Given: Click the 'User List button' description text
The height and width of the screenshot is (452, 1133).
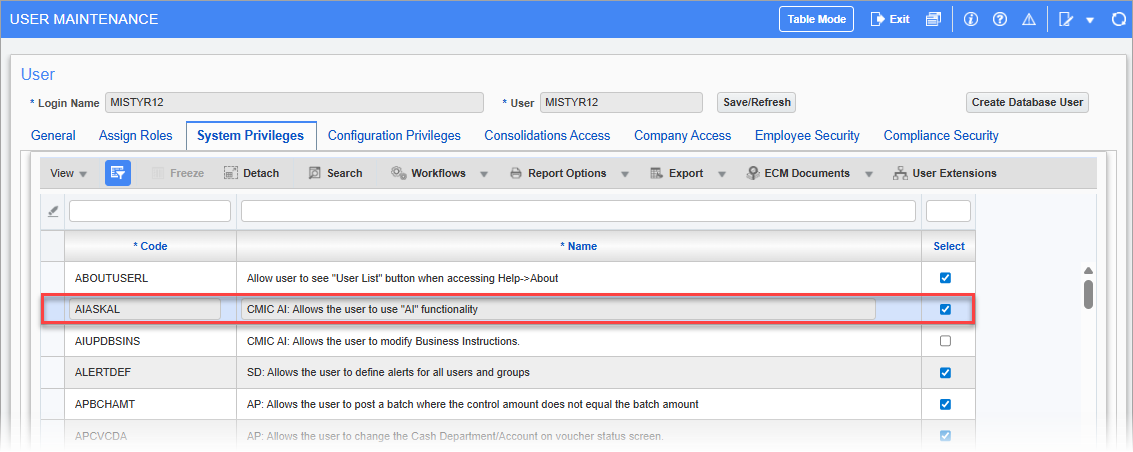Looking at the screenshot, I should (402, 278).
